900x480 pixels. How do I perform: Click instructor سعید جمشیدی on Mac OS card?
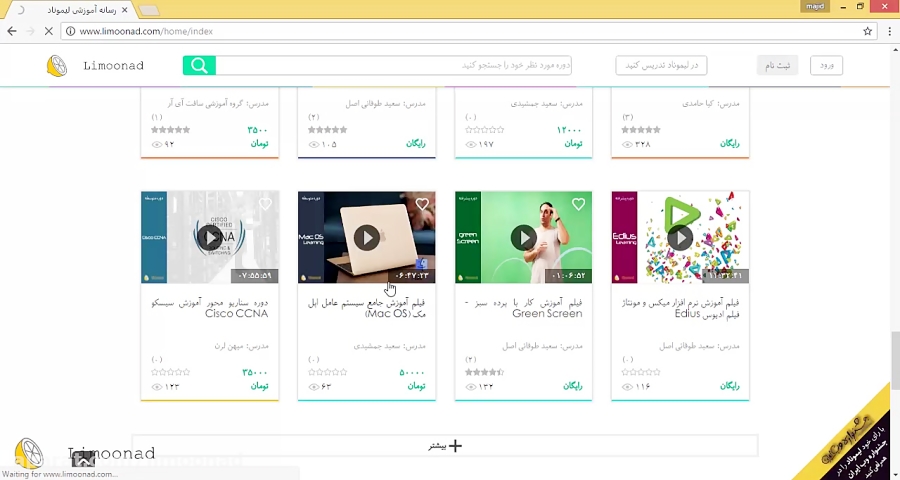pyautogui.click(x=390, y=346)
